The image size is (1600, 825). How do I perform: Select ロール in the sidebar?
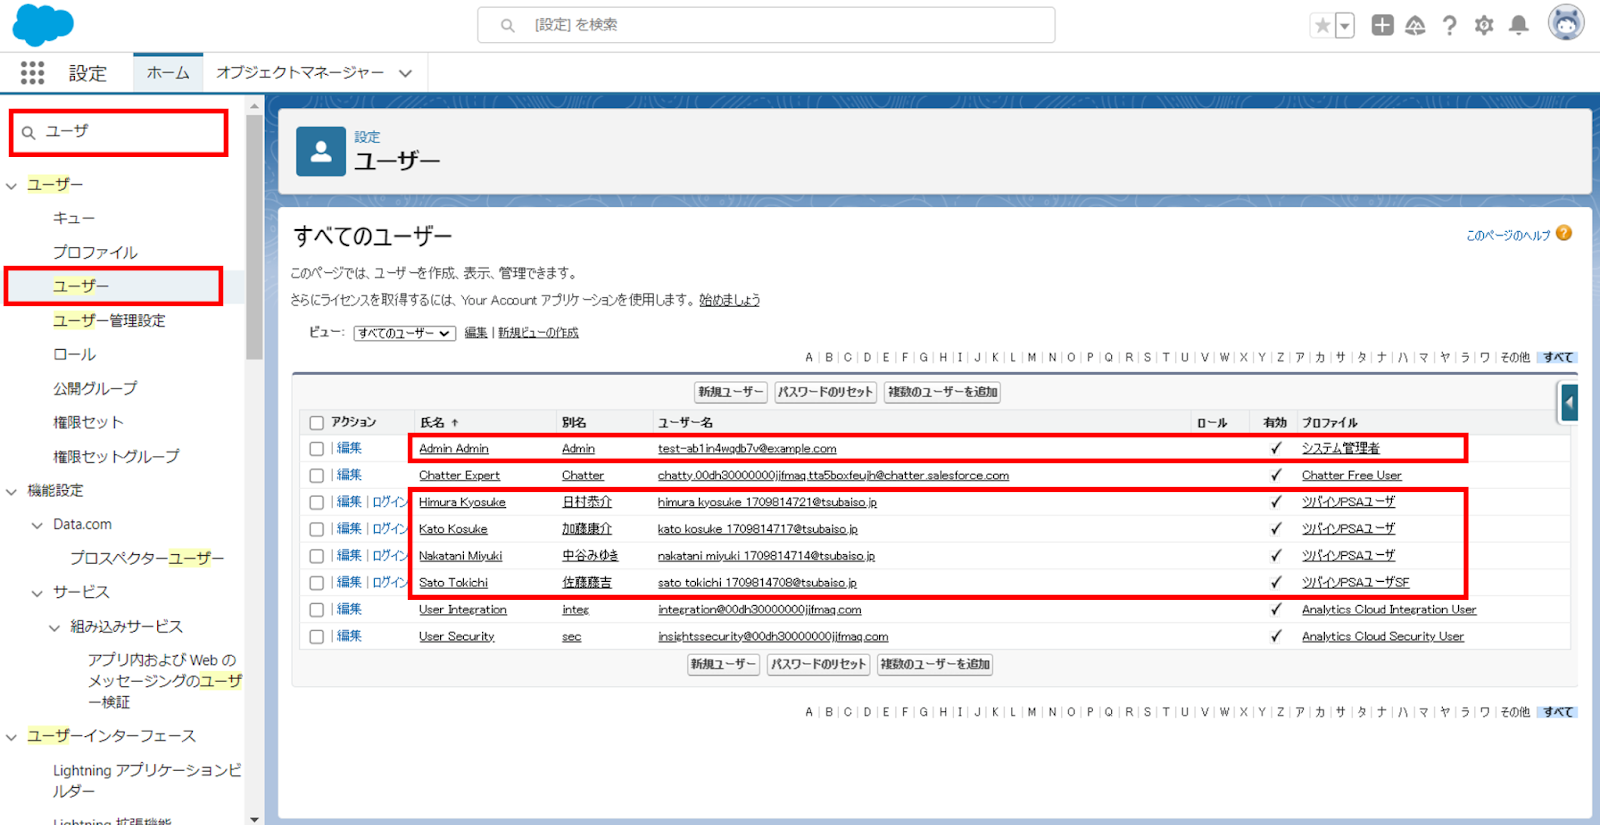75,354
